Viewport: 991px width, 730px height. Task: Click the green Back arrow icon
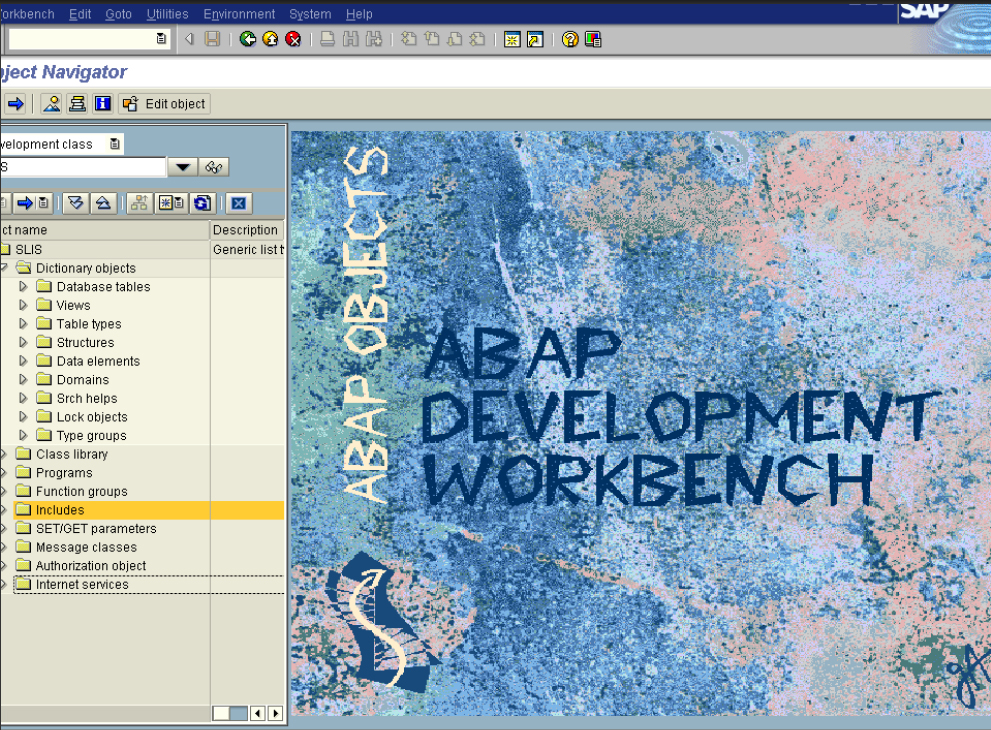(248, 39)
